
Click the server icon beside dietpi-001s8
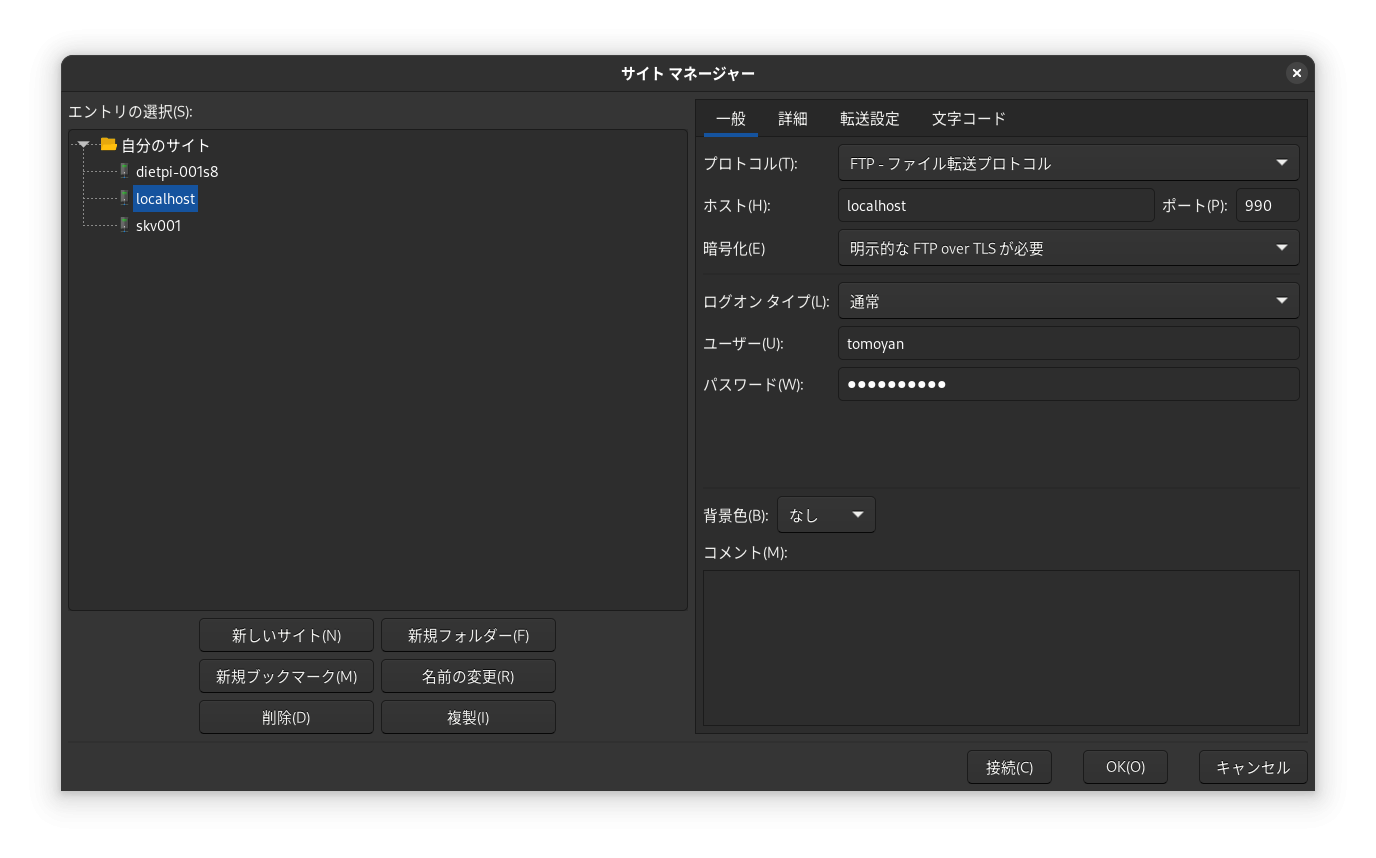coord(124,171)
